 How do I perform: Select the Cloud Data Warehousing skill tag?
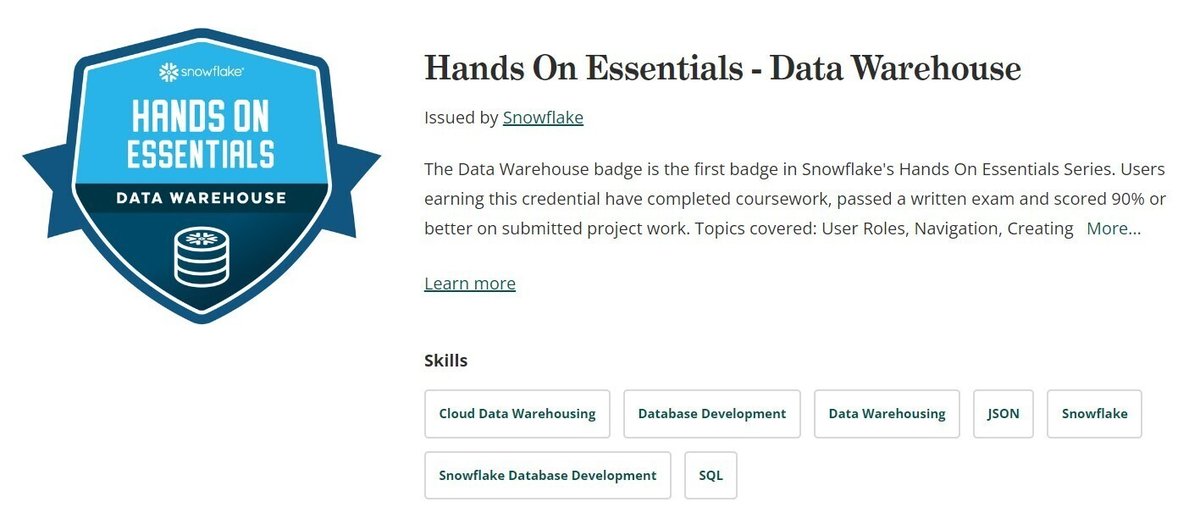517,414
